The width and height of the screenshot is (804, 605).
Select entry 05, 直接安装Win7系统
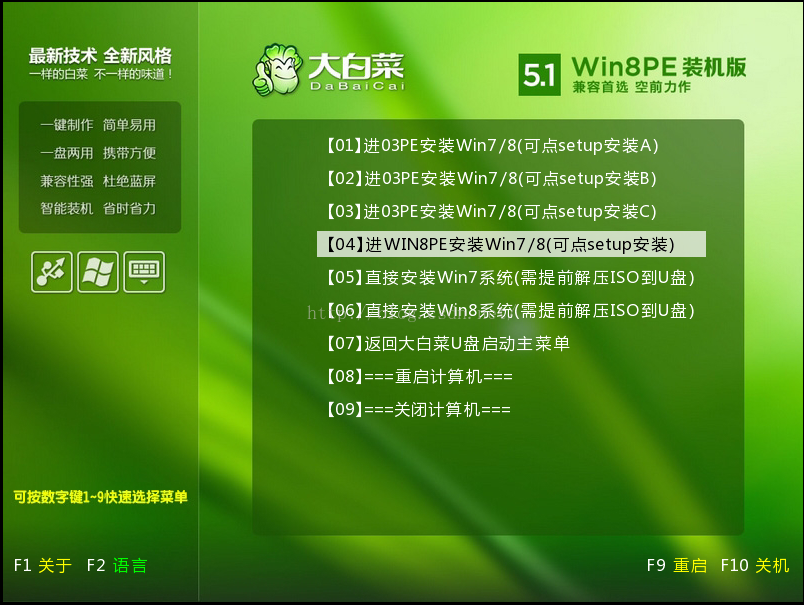(511, 277)
